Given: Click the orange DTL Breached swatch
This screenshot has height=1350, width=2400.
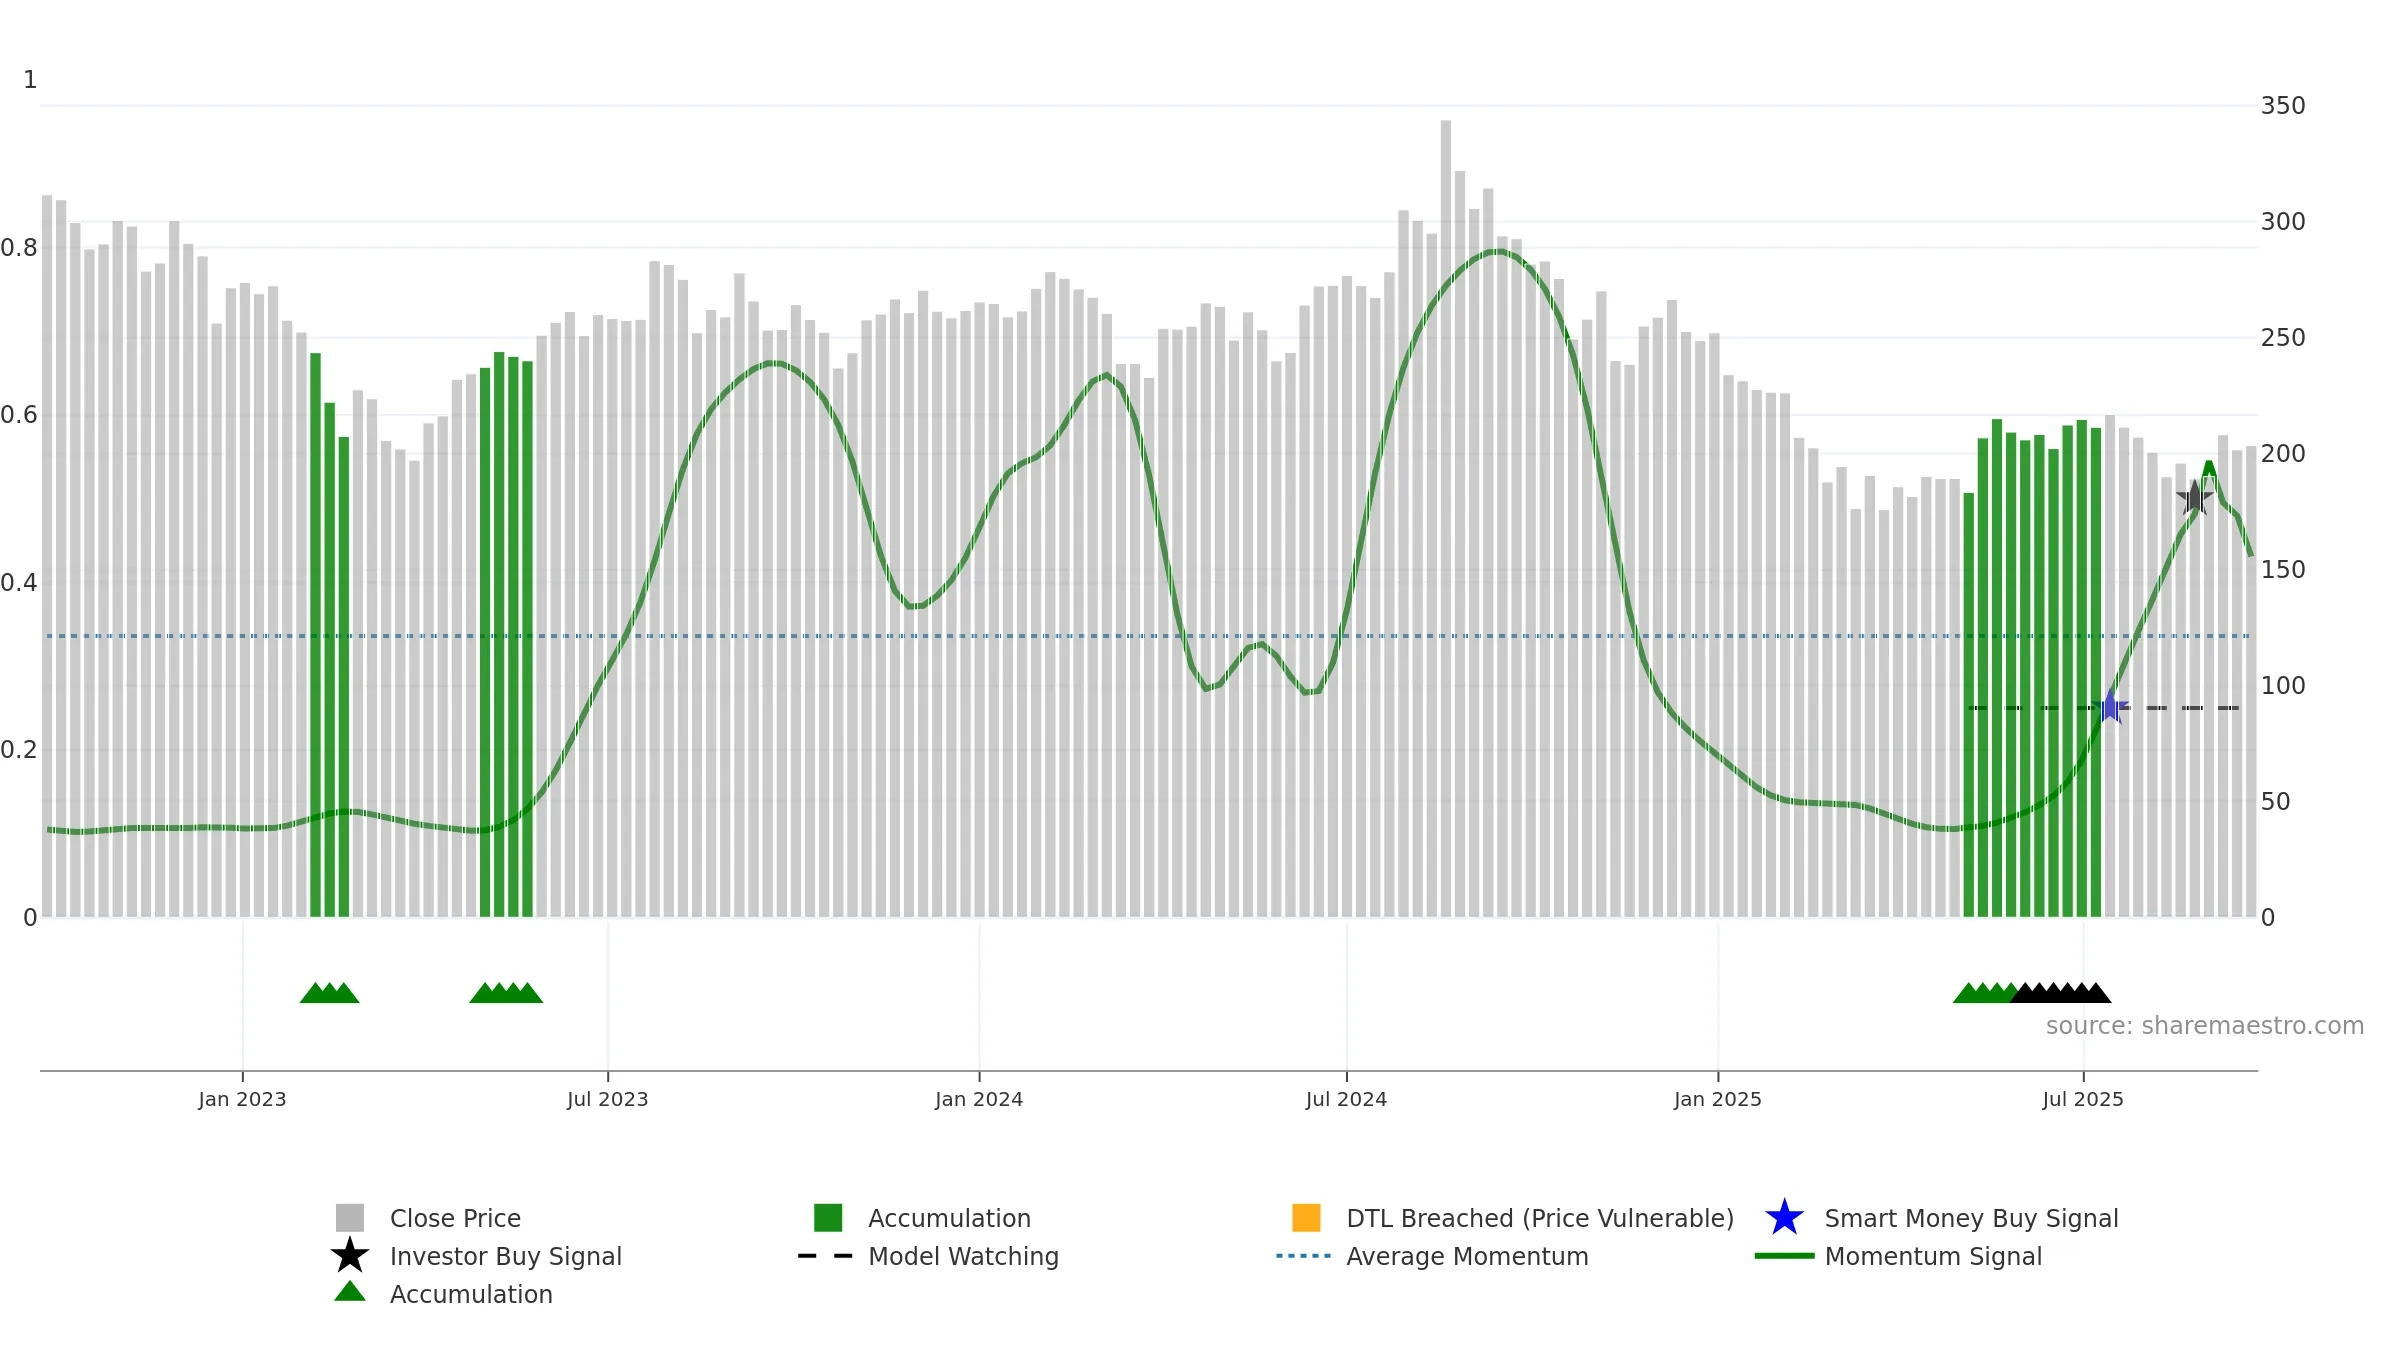Looking at the screenshot, I should coord(1306,1218).
